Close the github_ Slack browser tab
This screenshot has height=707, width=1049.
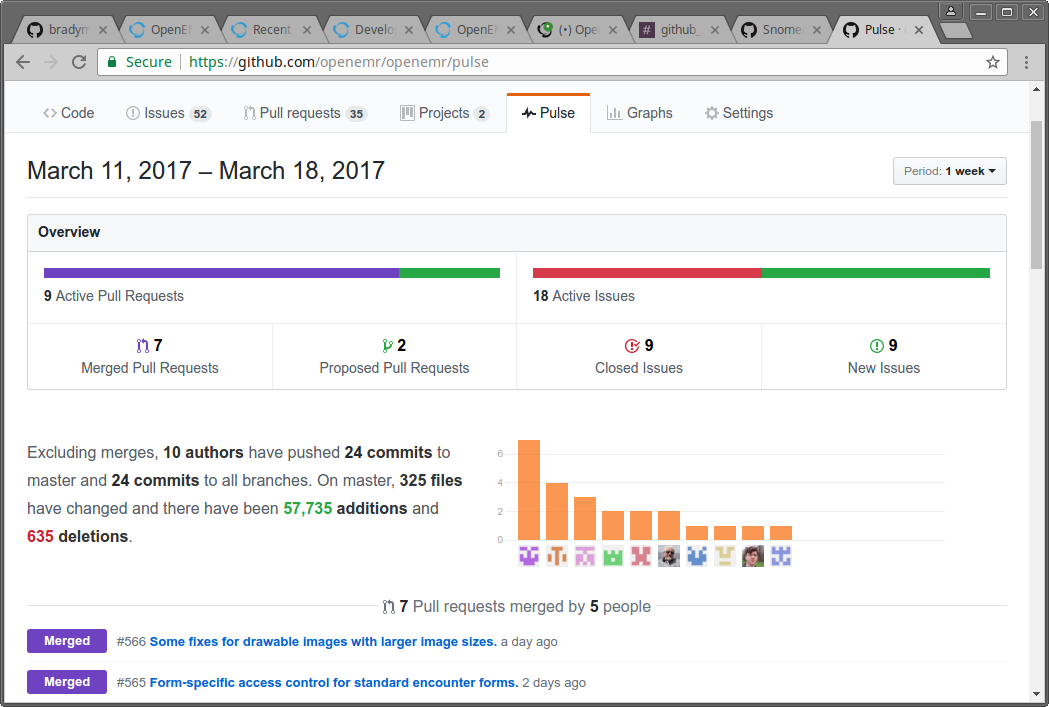pos(714,30)
